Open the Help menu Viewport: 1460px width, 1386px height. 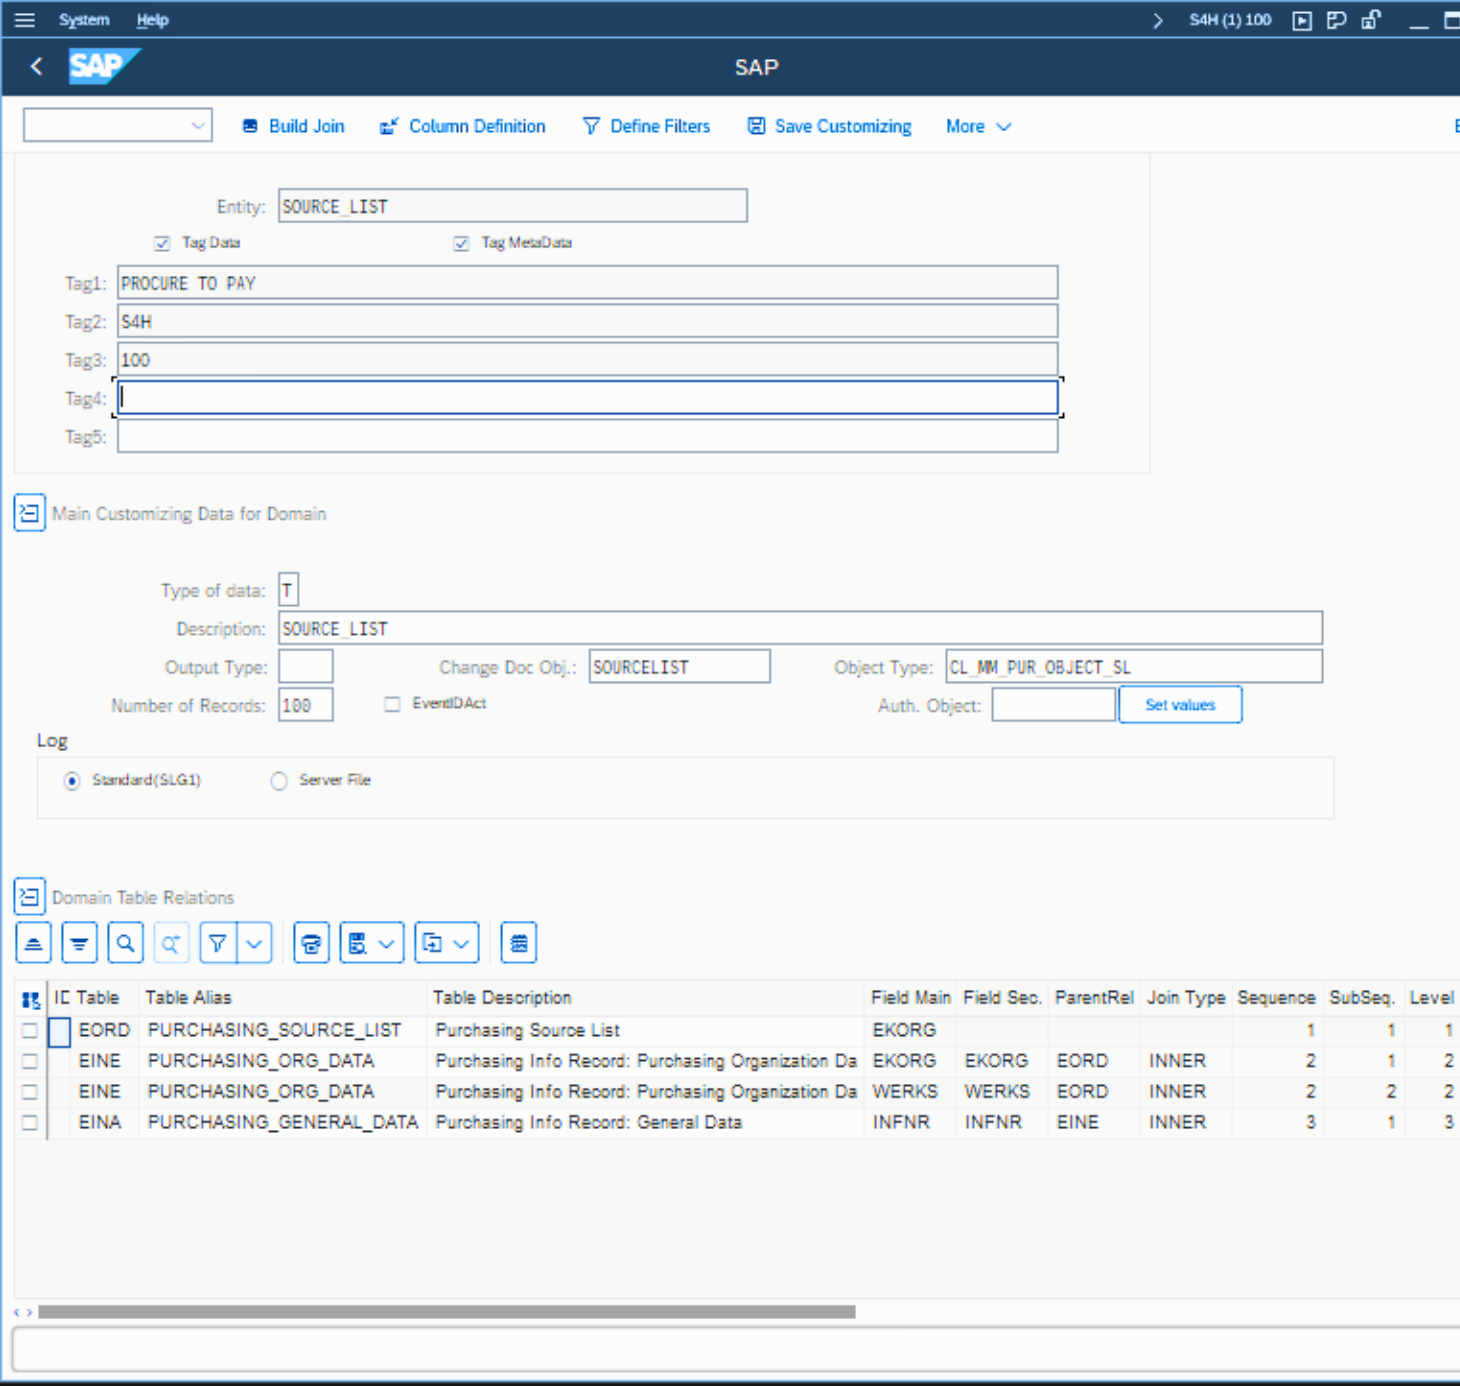tap(152, 20)
